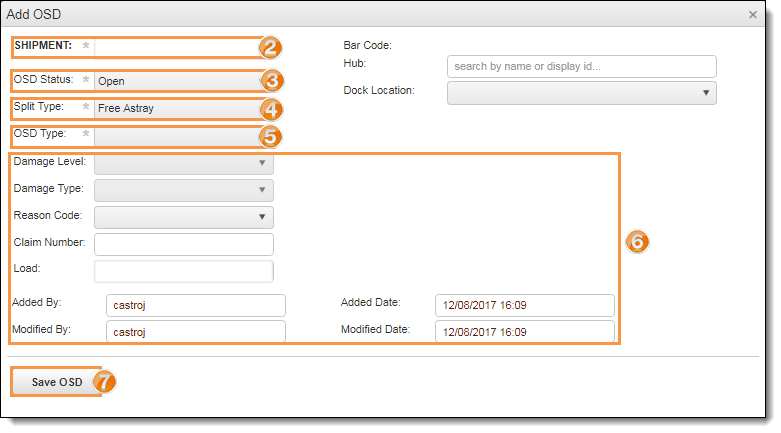Expand the Reason Code dropdown

tap(184, 216)
